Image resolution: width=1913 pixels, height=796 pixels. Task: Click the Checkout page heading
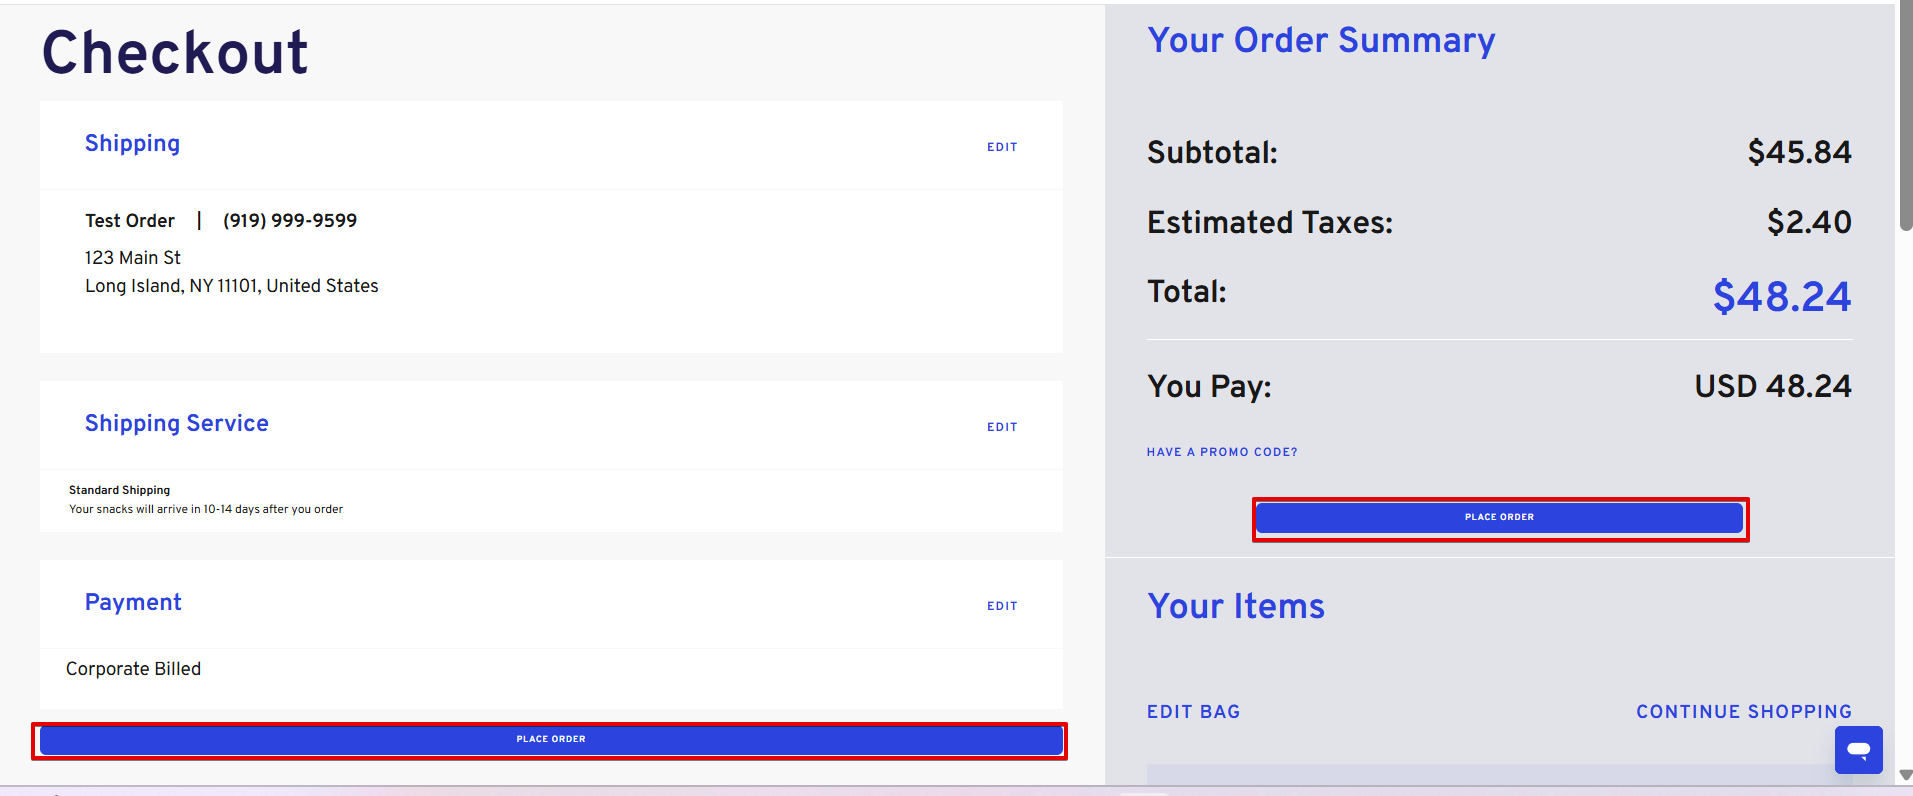point(175,53)
